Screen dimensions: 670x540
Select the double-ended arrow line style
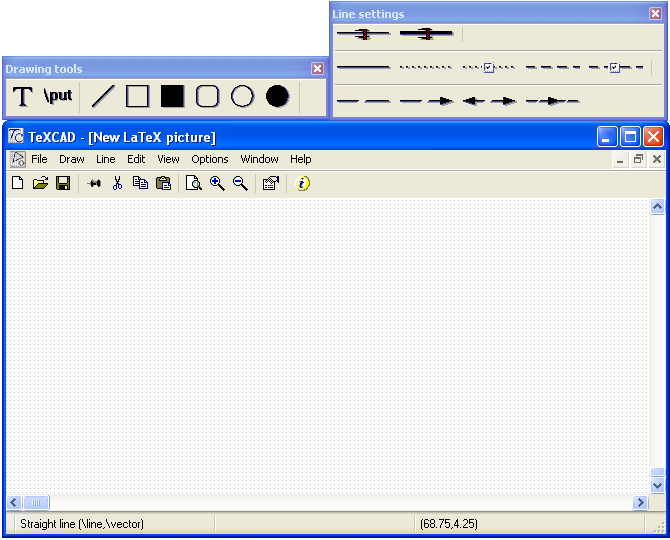click(489, 101)
